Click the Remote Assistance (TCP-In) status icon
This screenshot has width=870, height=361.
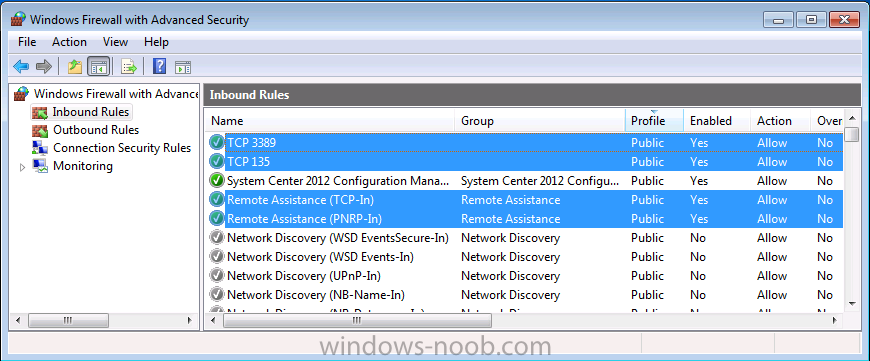tap(216, 200)
